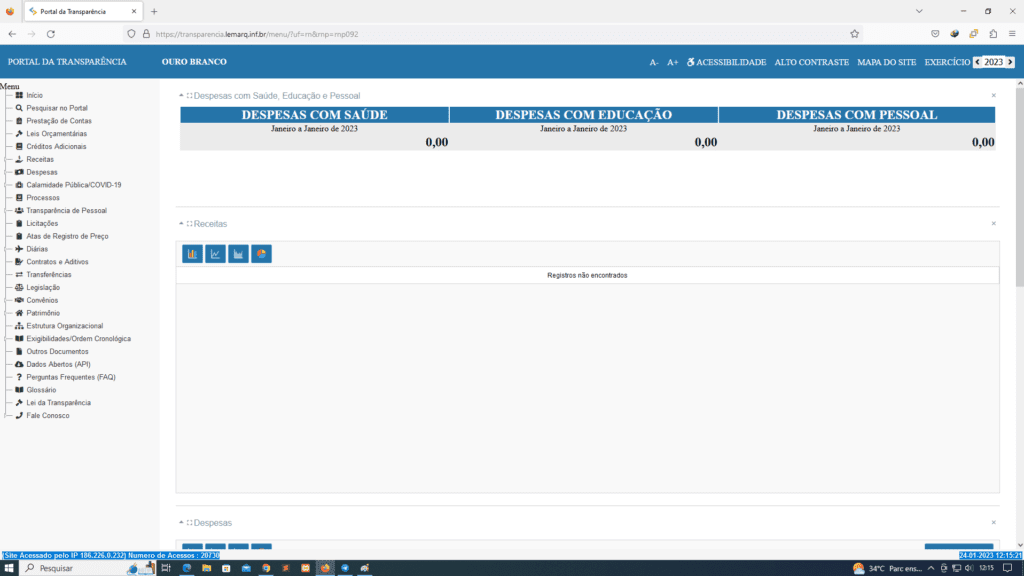Collapse Despesas com Saúde, Educação e Pessoal panel
This screenshot has height=576, width=1024.
(181, 96)
